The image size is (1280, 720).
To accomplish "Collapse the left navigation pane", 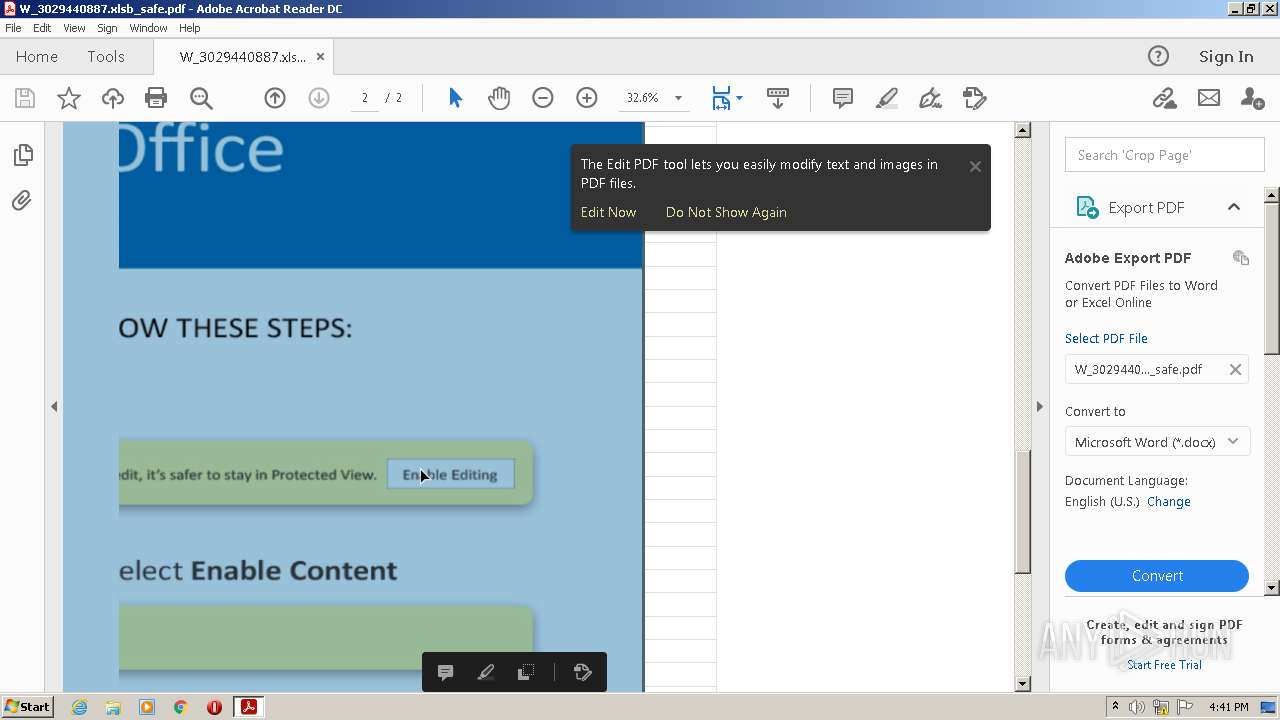I will pyautogui.click(x=54, y=407).
